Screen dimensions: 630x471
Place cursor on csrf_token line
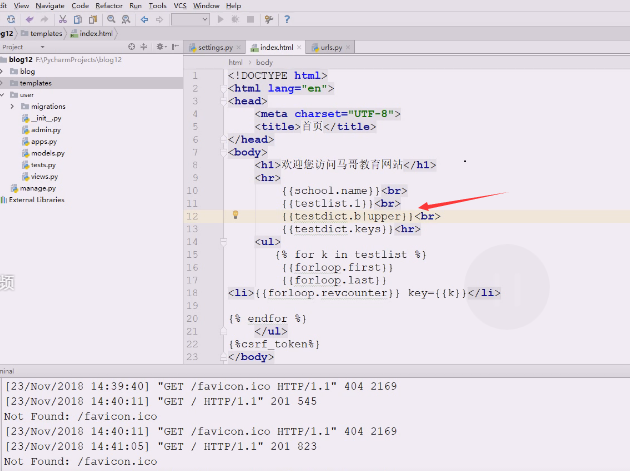click(274, 344)
